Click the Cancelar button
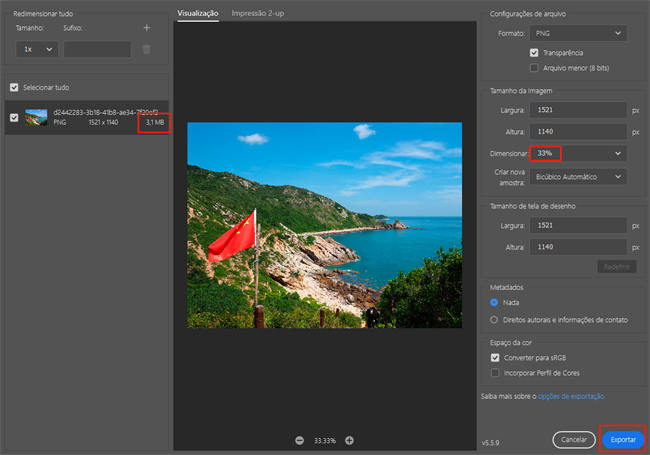 574,440
